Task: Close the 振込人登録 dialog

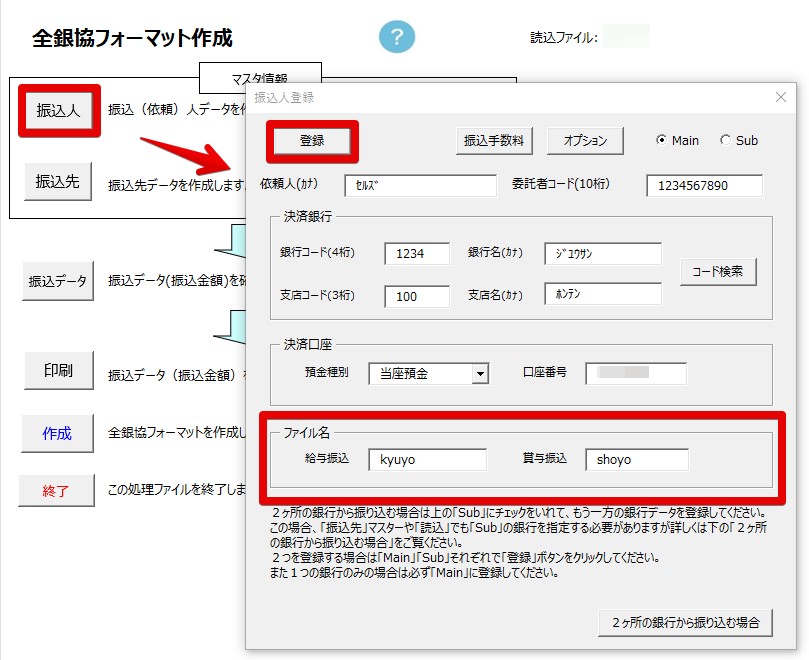Action: [781, 97]
